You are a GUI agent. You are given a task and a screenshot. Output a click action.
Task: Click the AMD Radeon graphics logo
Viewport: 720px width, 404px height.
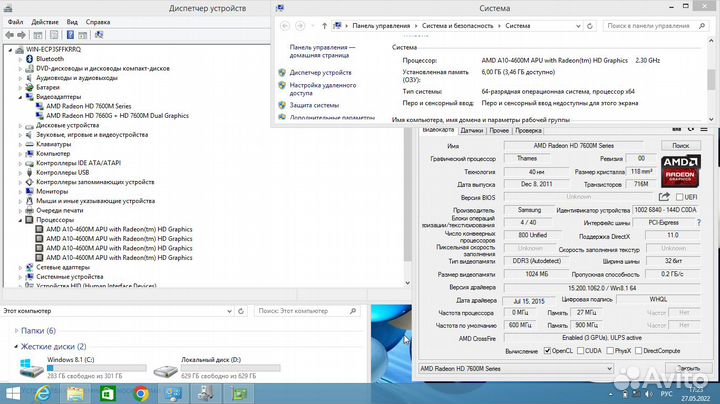click(x=681, y=172)
